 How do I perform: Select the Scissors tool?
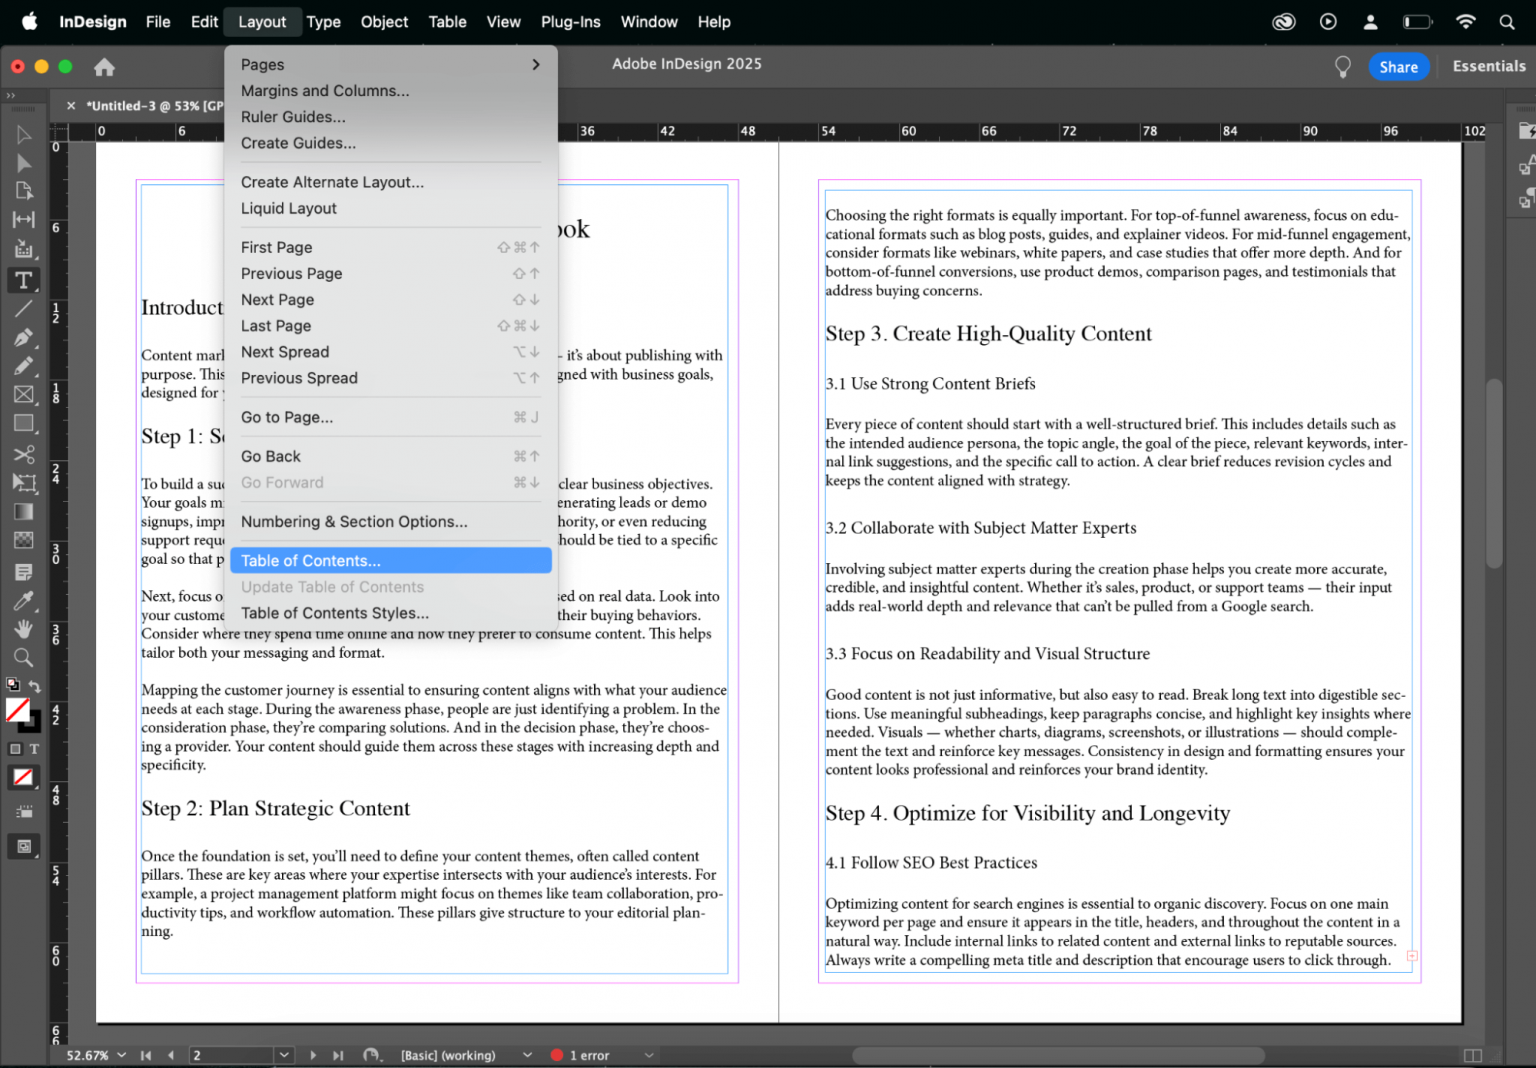(x=23, y=454)
